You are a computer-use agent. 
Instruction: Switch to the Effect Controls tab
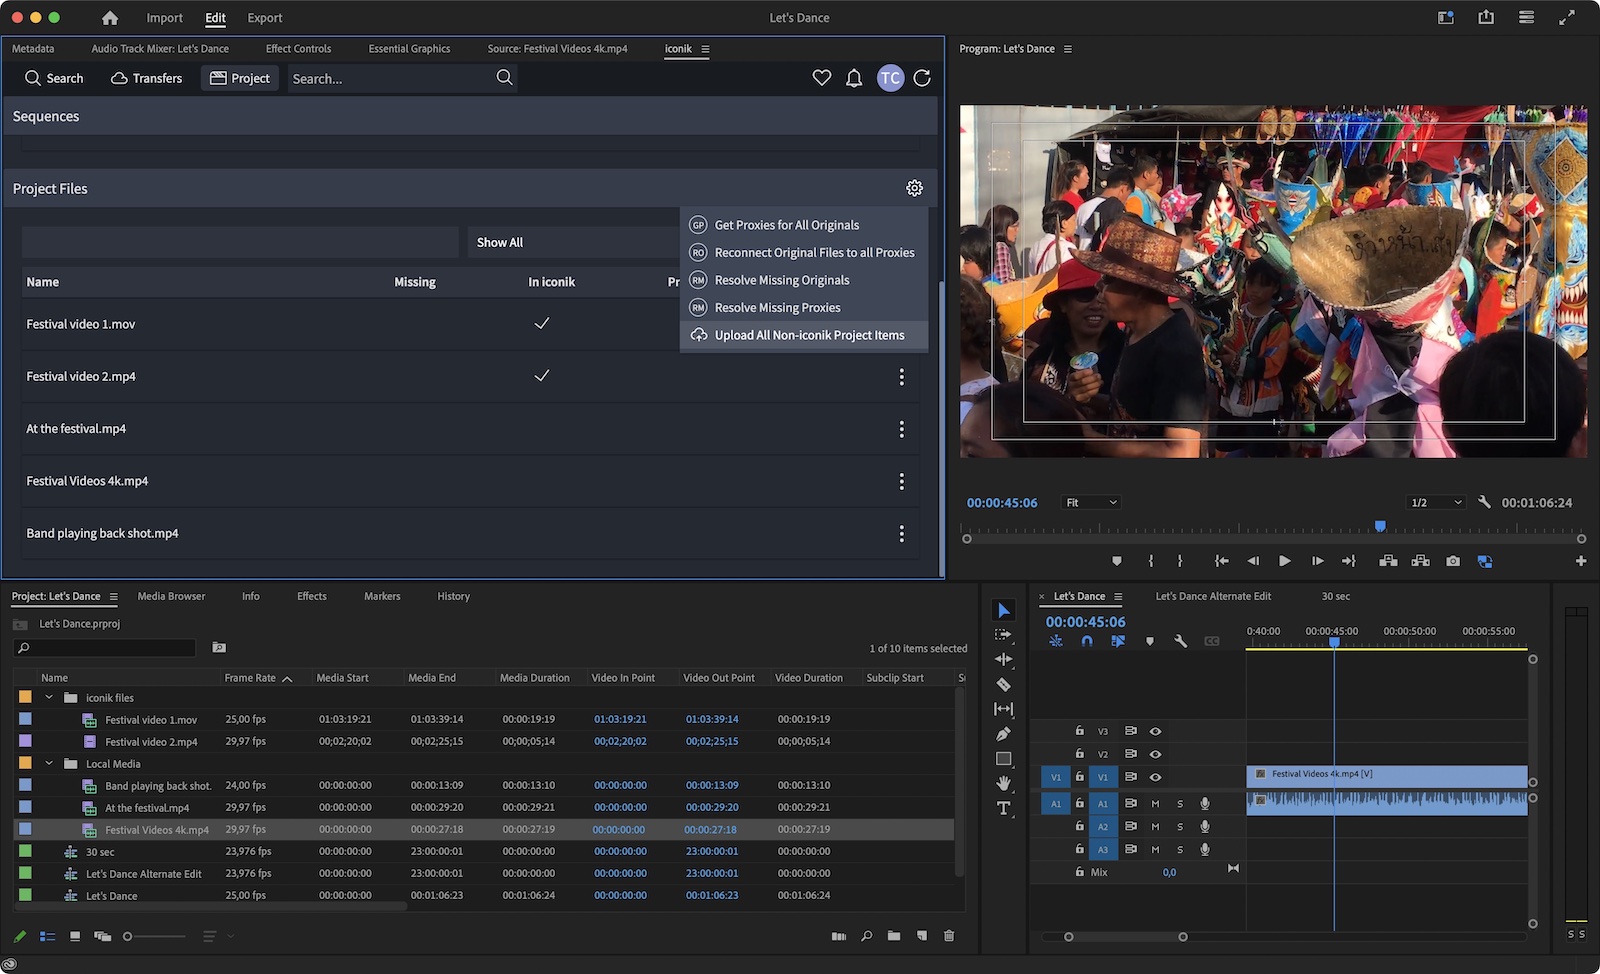coord(297,48)
